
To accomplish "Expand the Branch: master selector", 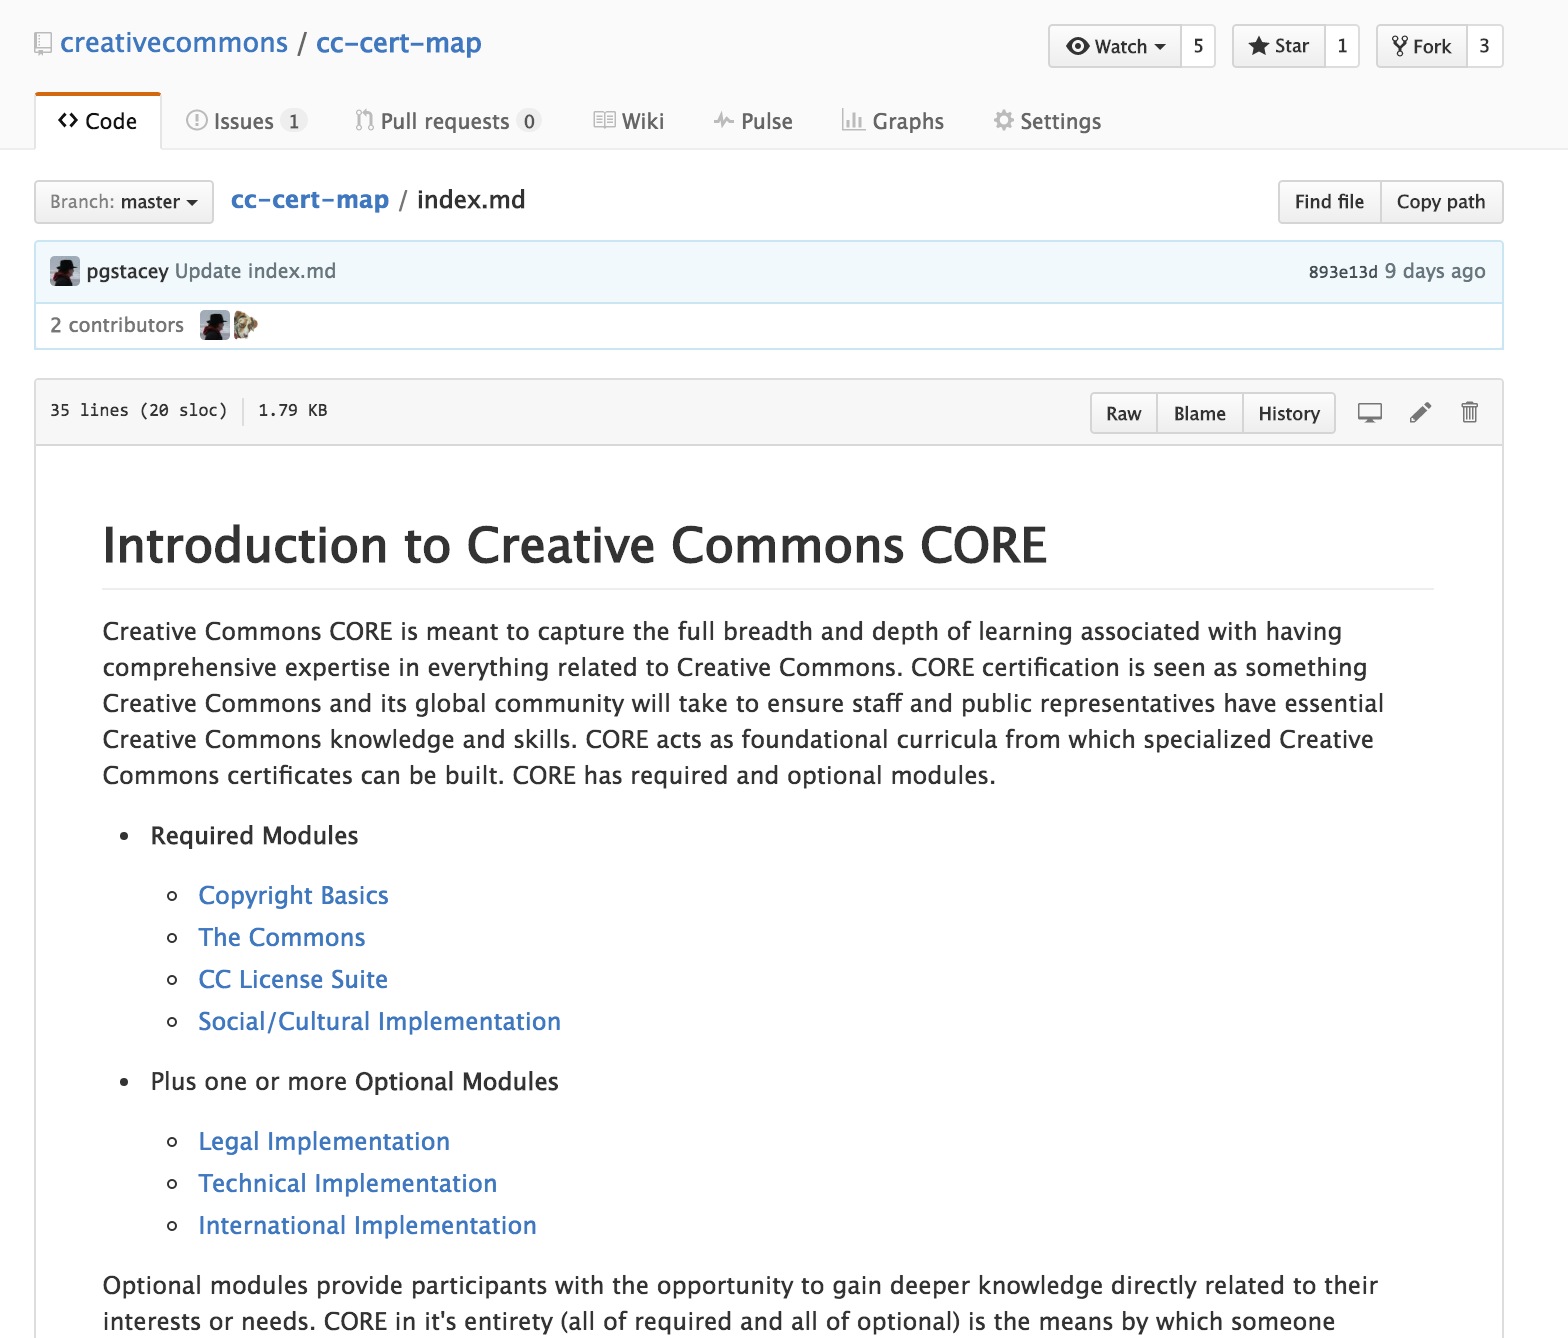I will (124, 202).
